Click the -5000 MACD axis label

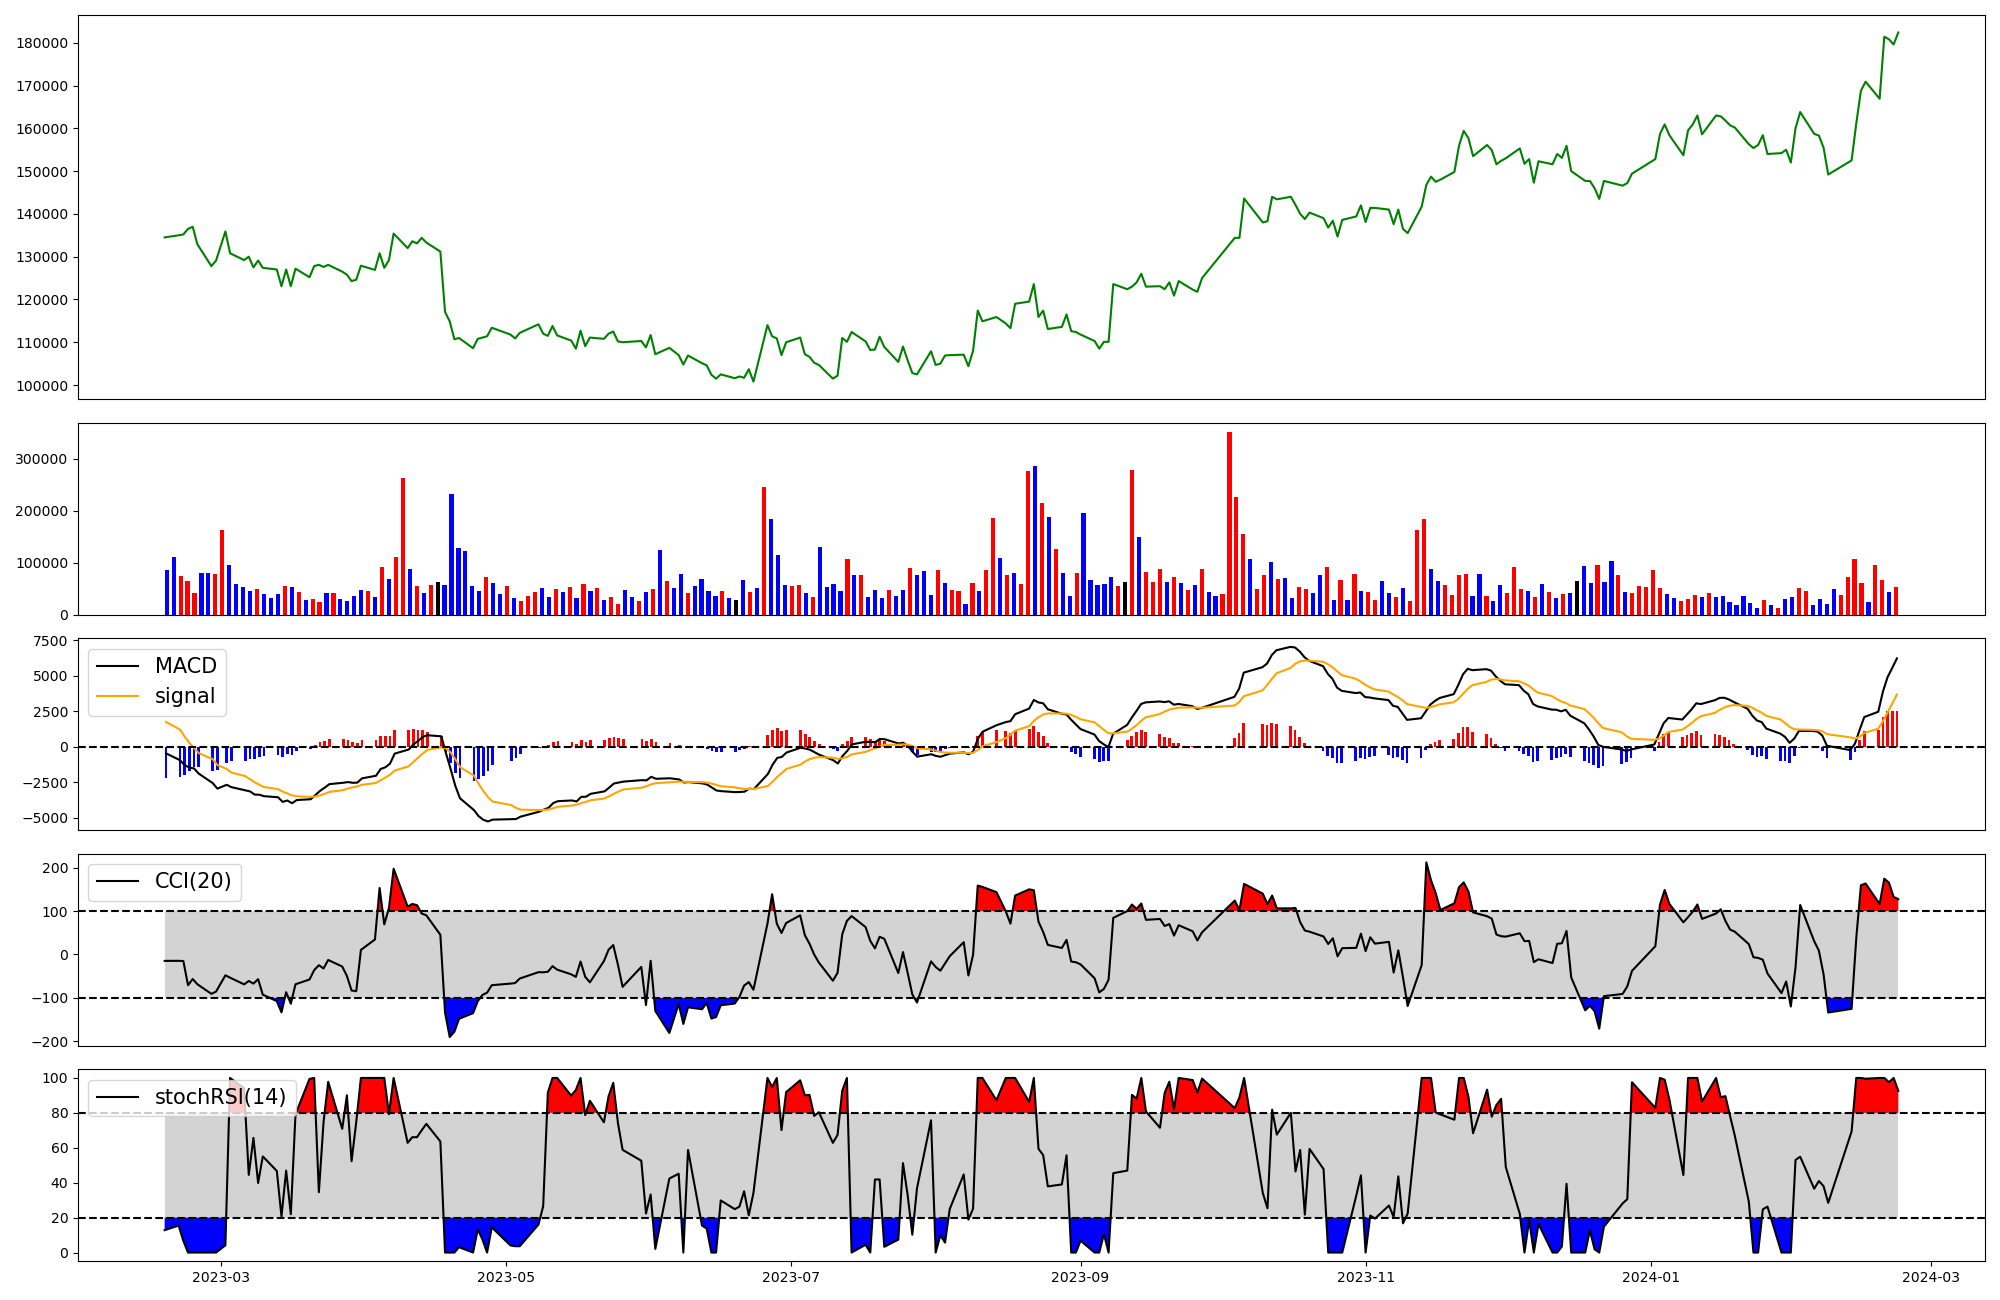(47, 818)
